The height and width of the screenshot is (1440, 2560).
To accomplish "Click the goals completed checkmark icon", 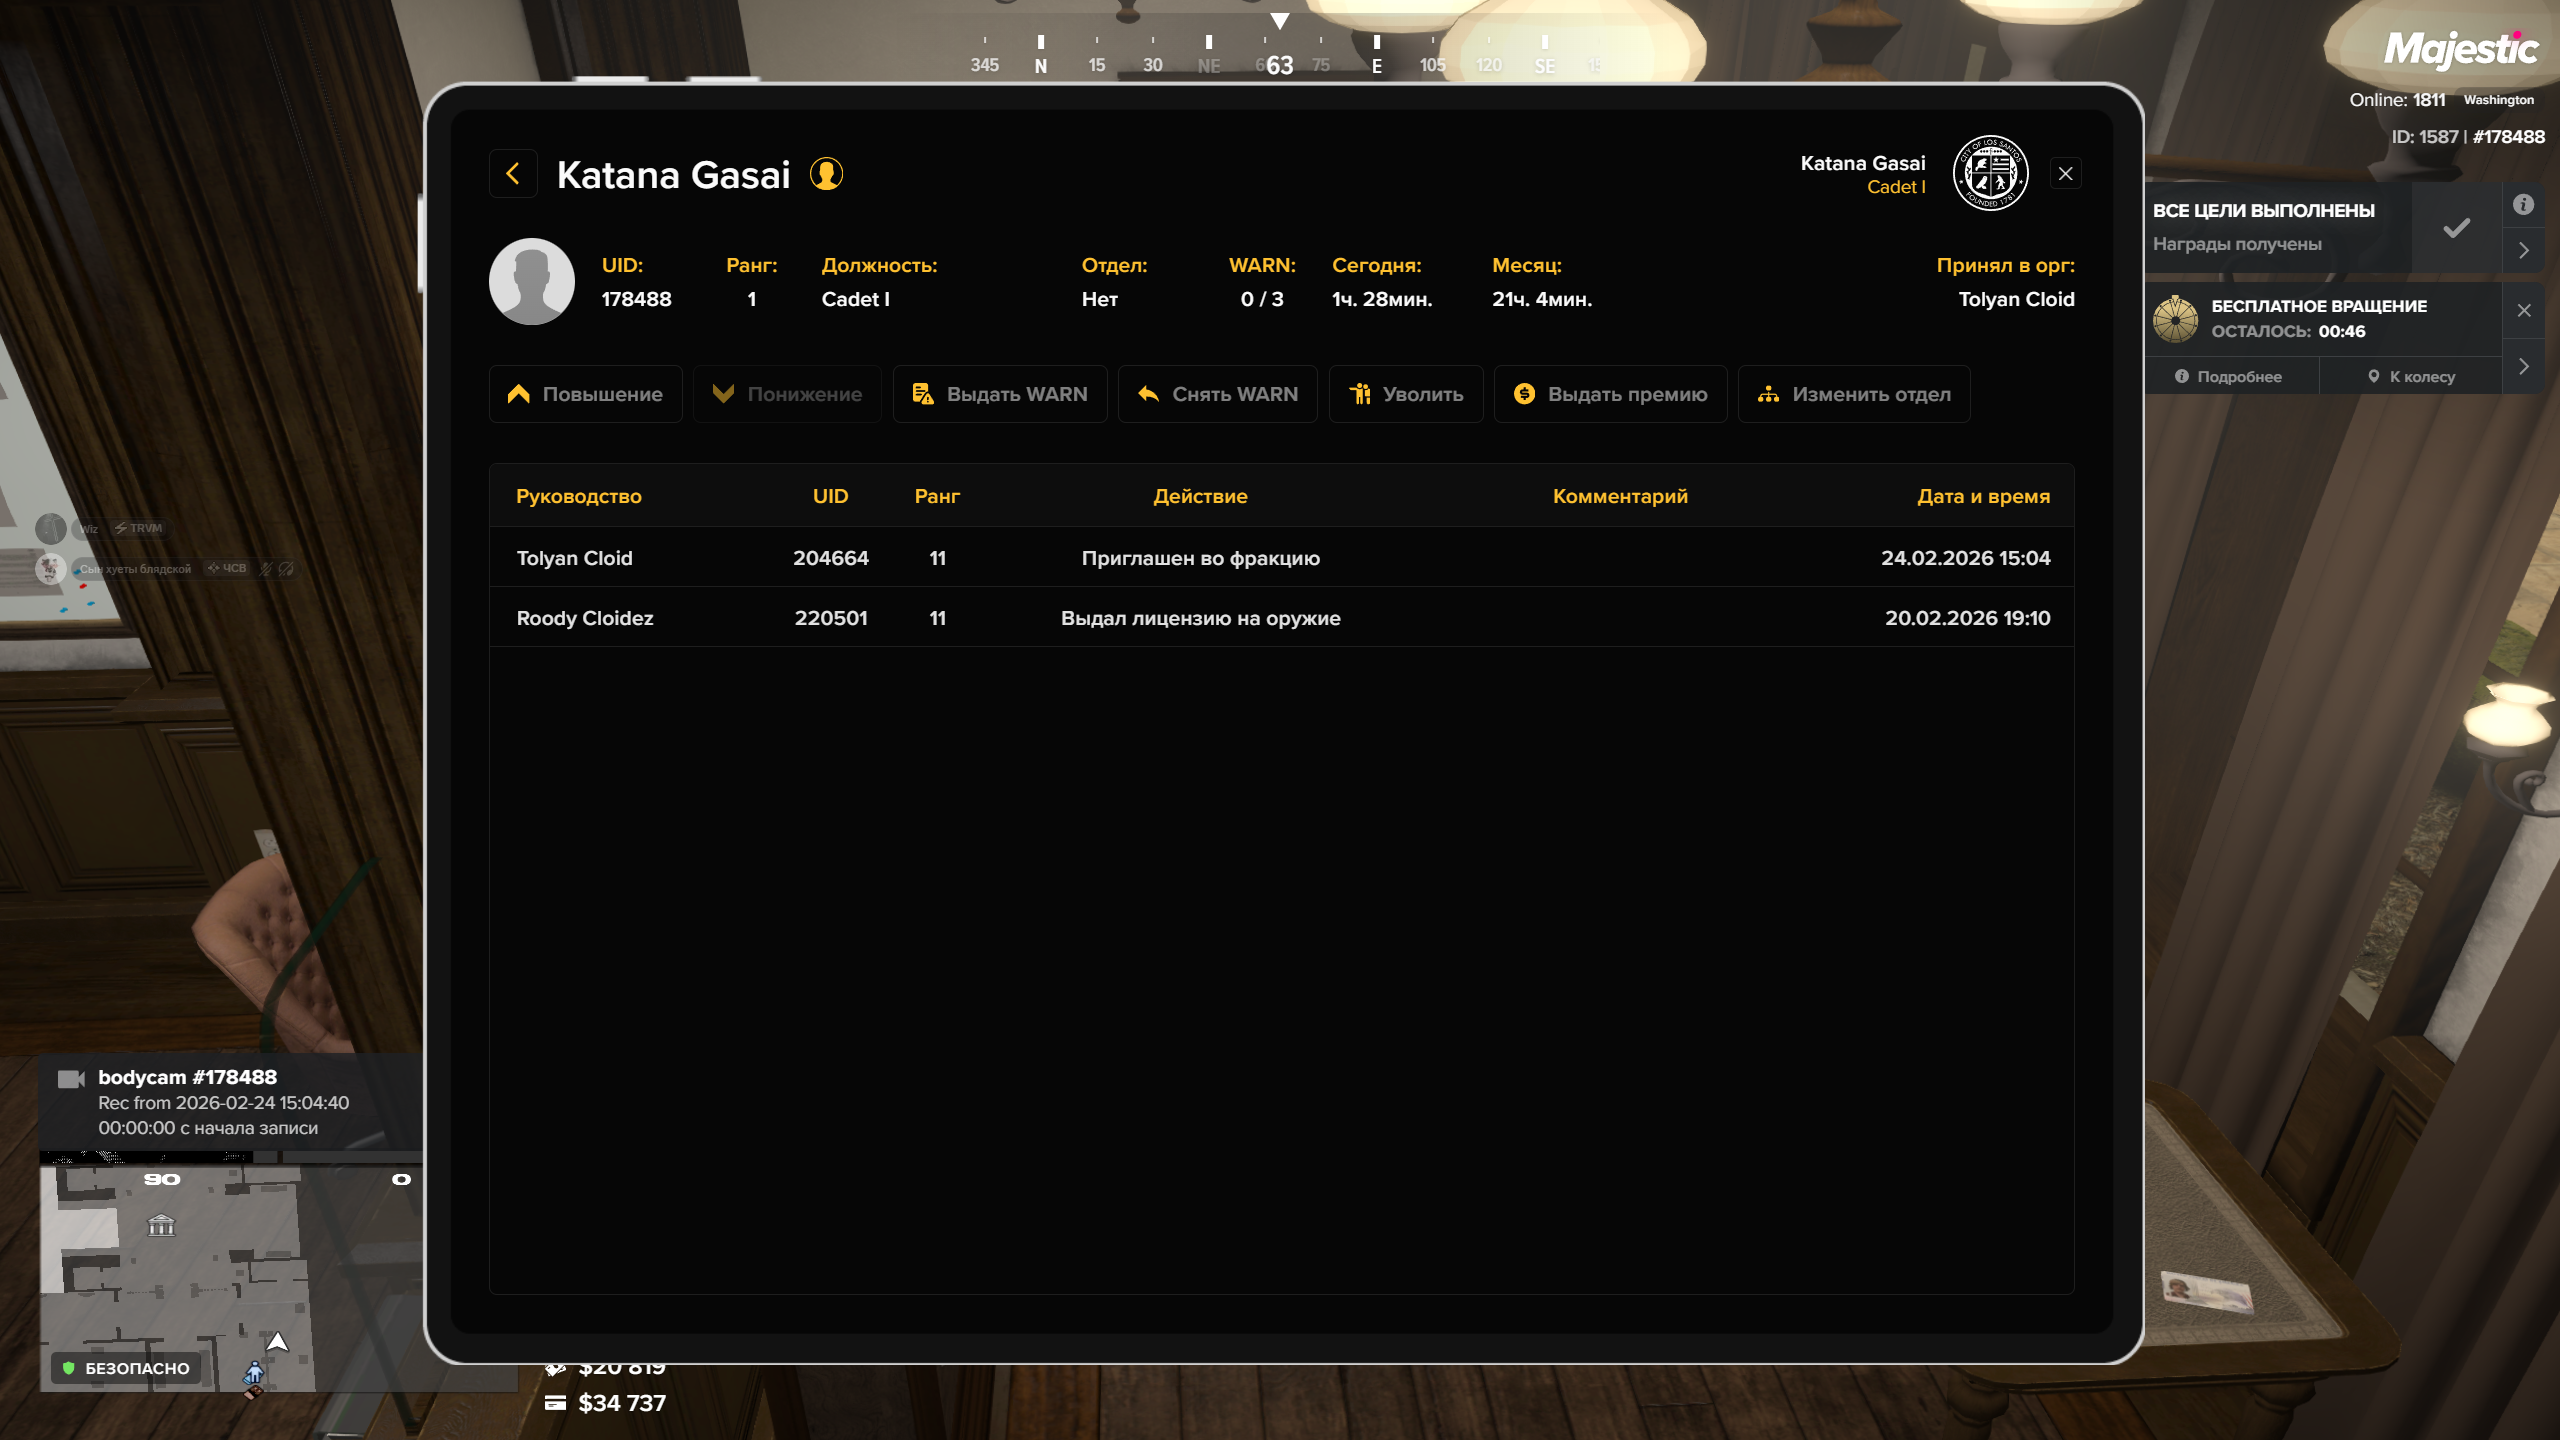I will pyautogui.click(x=2456, y=228).
